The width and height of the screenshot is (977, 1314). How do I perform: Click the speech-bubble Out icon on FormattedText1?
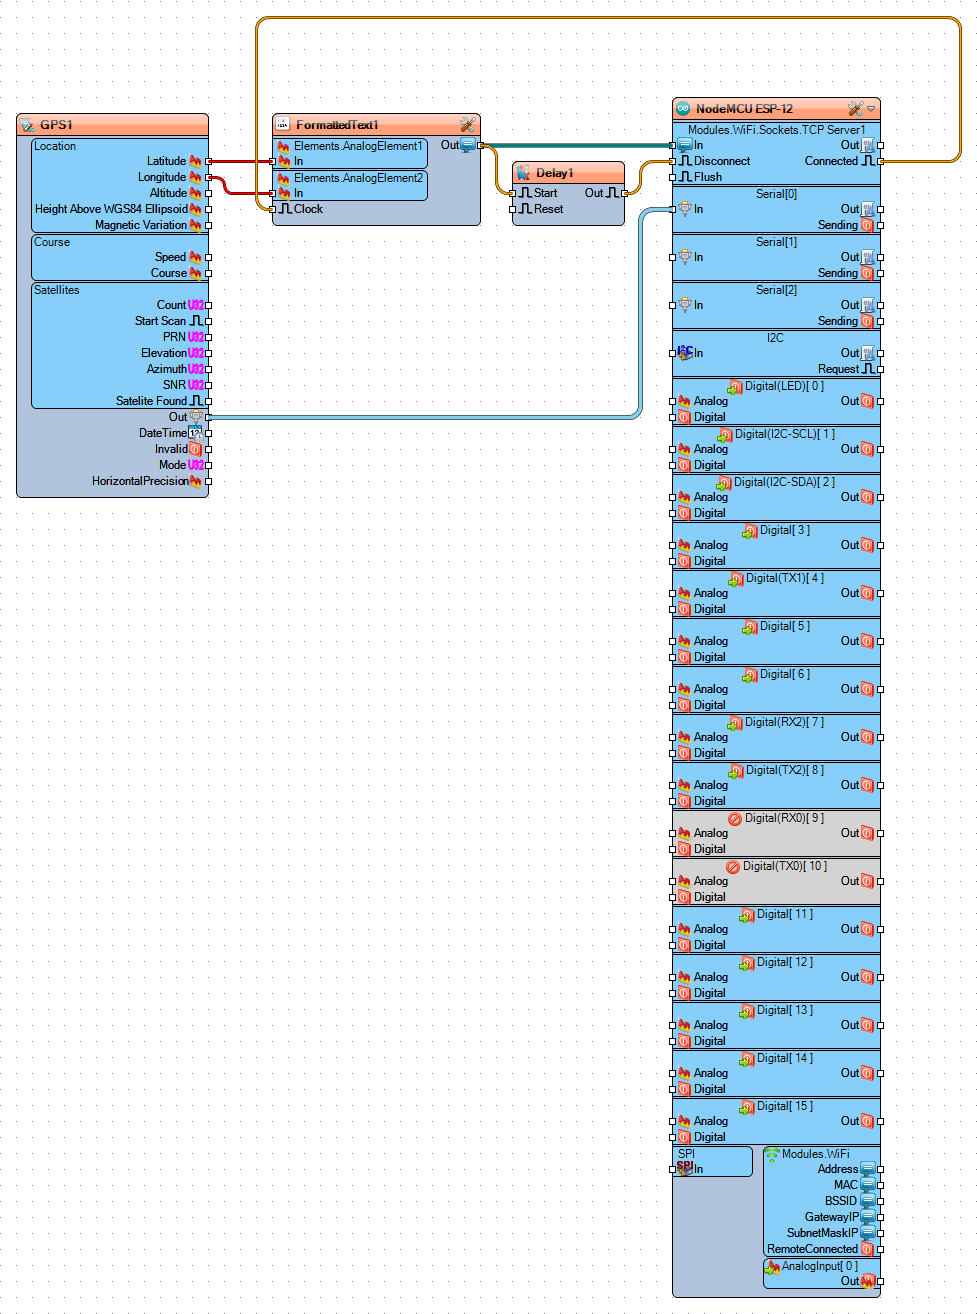[468, 144]
